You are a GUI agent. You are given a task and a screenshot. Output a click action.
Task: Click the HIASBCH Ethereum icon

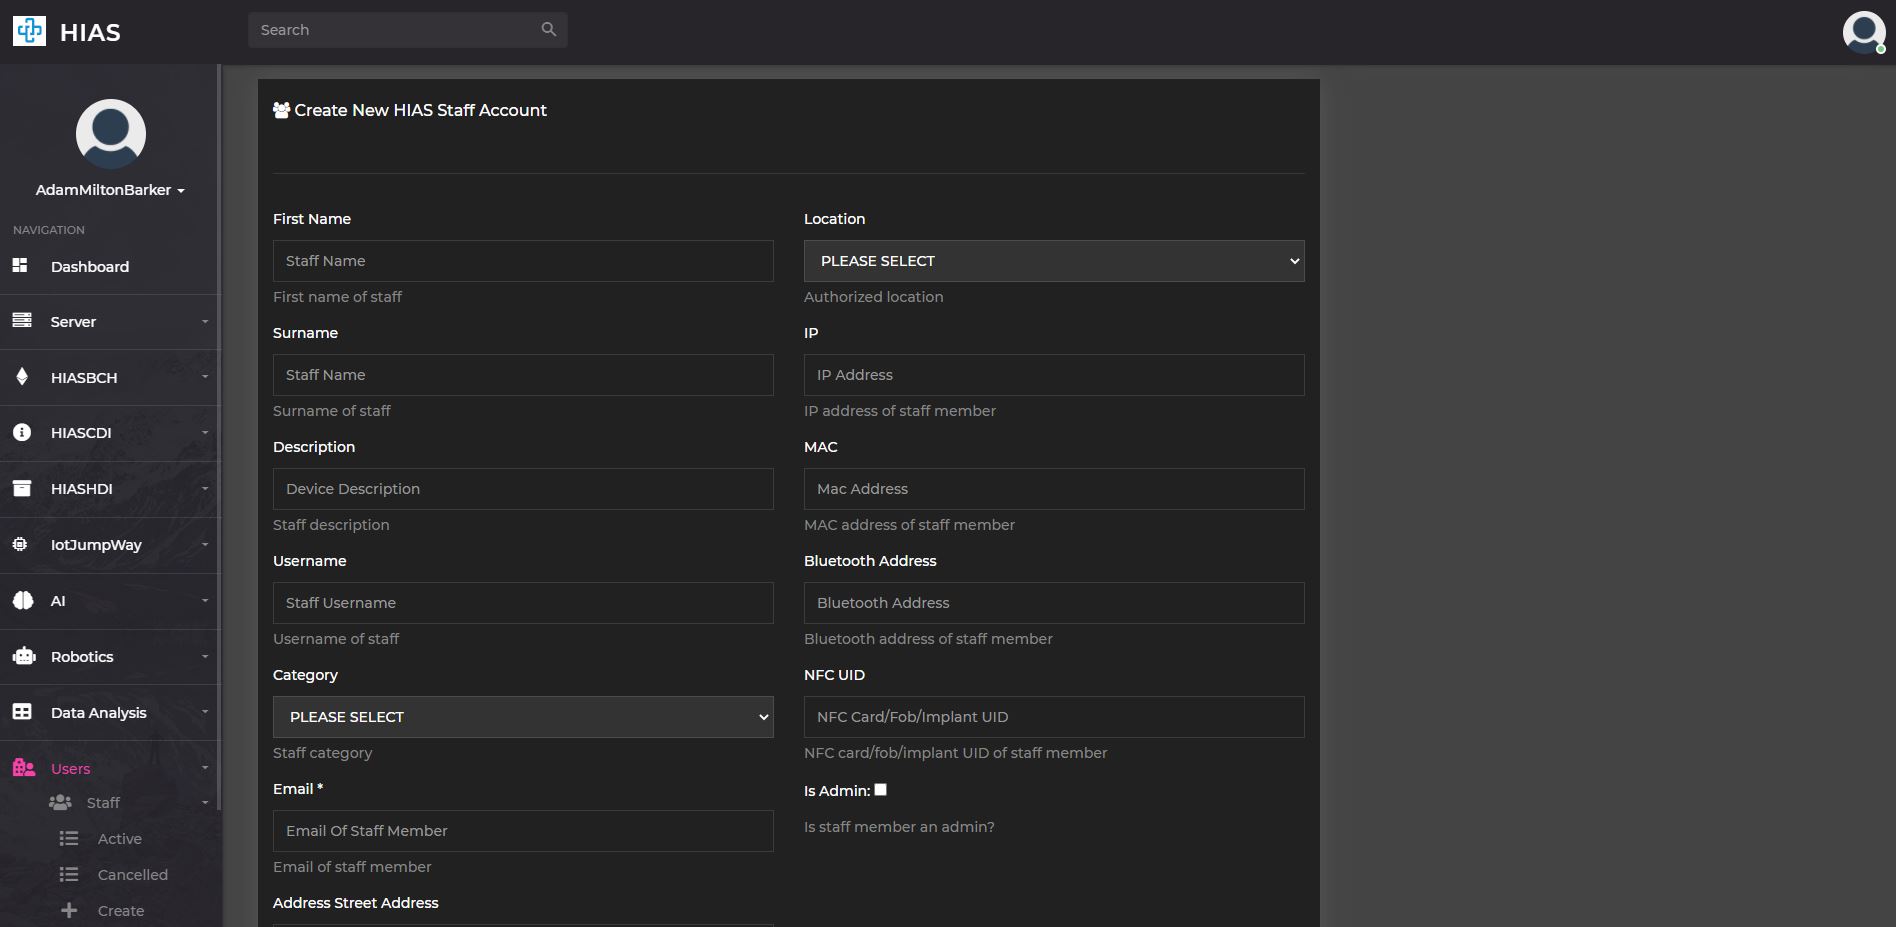coord(22,376)
